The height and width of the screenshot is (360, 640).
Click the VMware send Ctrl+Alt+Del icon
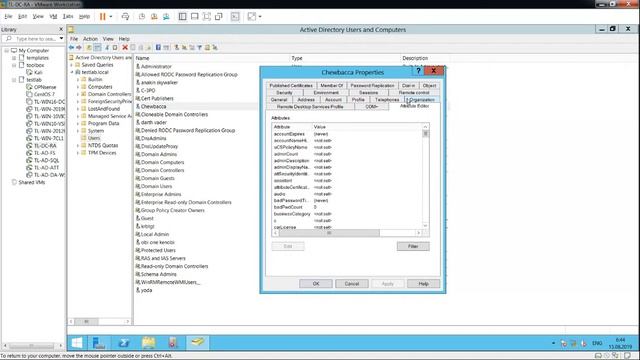(125, 16)
